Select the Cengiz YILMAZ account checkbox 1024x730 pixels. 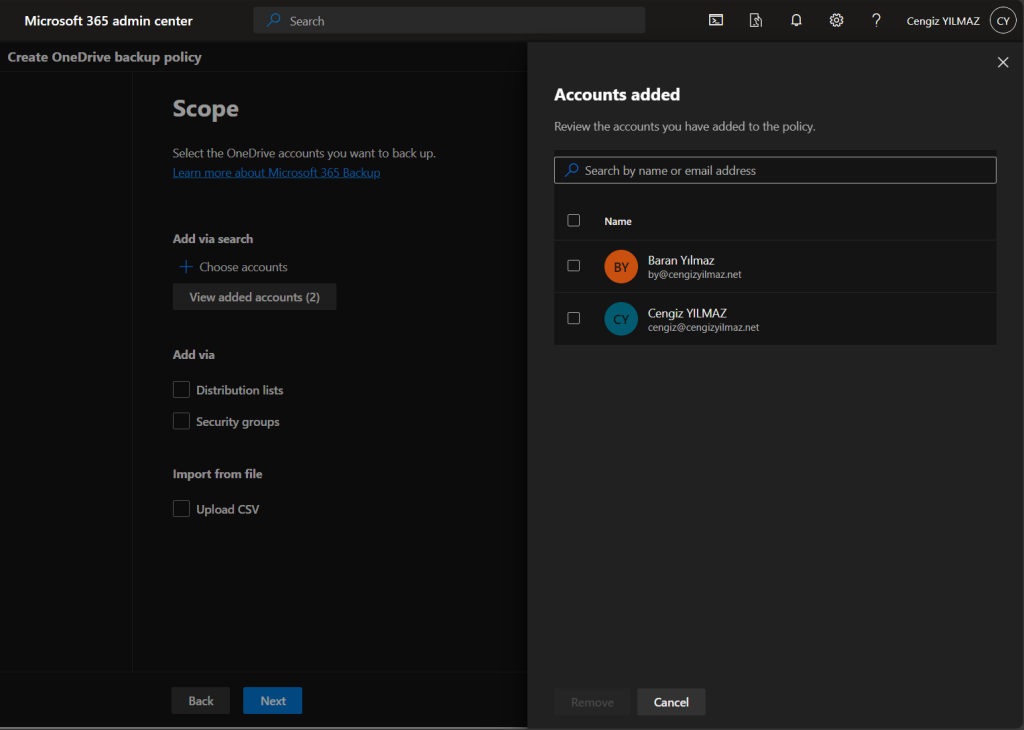point(574,318)
